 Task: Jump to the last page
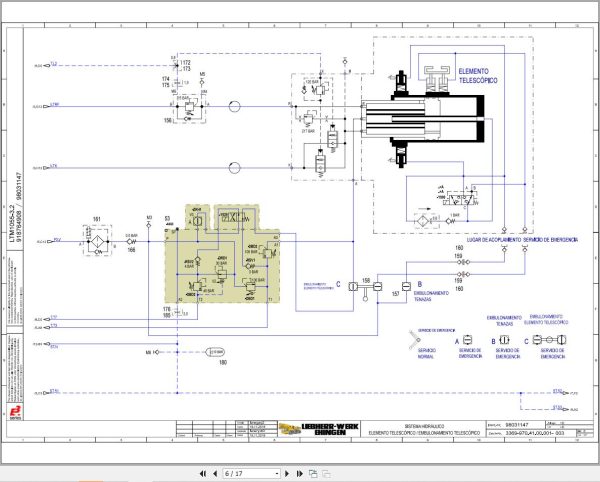click(300, 474)
